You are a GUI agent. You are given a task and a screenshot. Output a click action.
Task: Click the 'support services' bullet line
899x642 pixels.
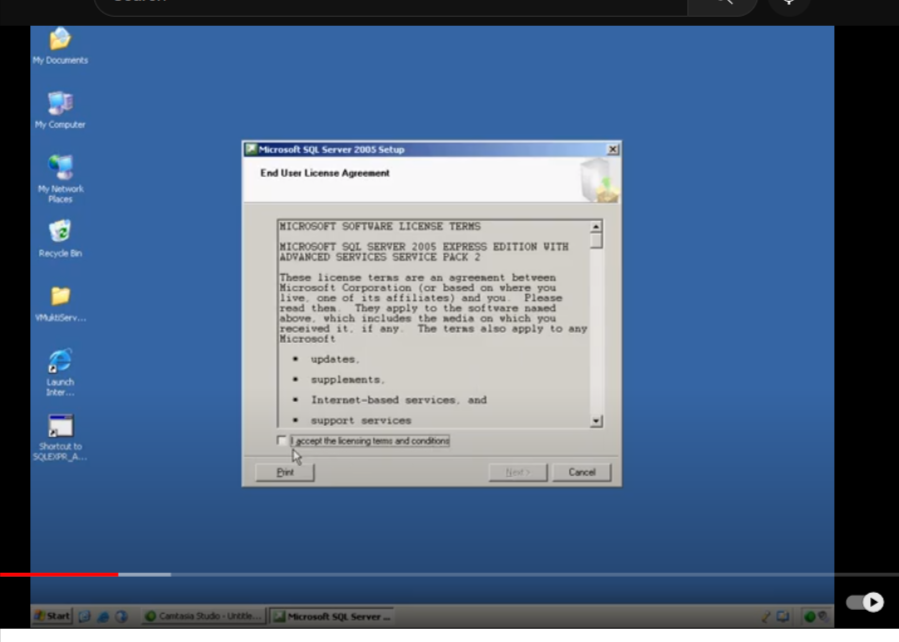361,421
